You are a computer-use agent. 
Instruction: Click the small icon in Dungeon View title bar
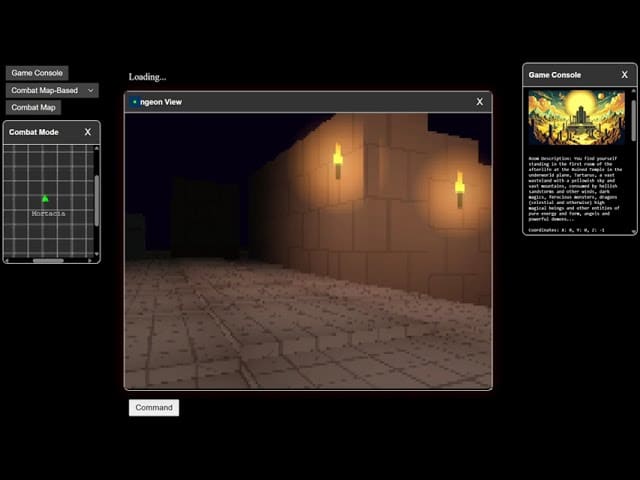coord(135,102)
